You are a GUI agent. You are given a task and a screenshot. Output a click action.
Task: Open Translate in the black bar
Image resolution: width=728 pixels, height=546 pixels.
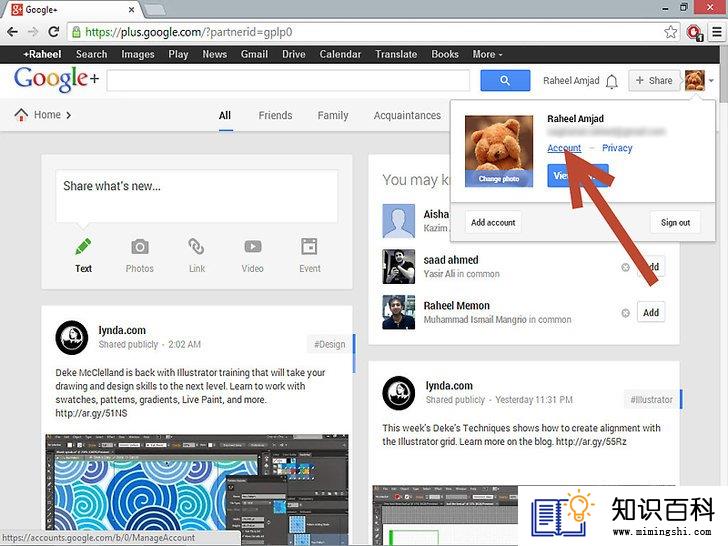click(396, 54)
